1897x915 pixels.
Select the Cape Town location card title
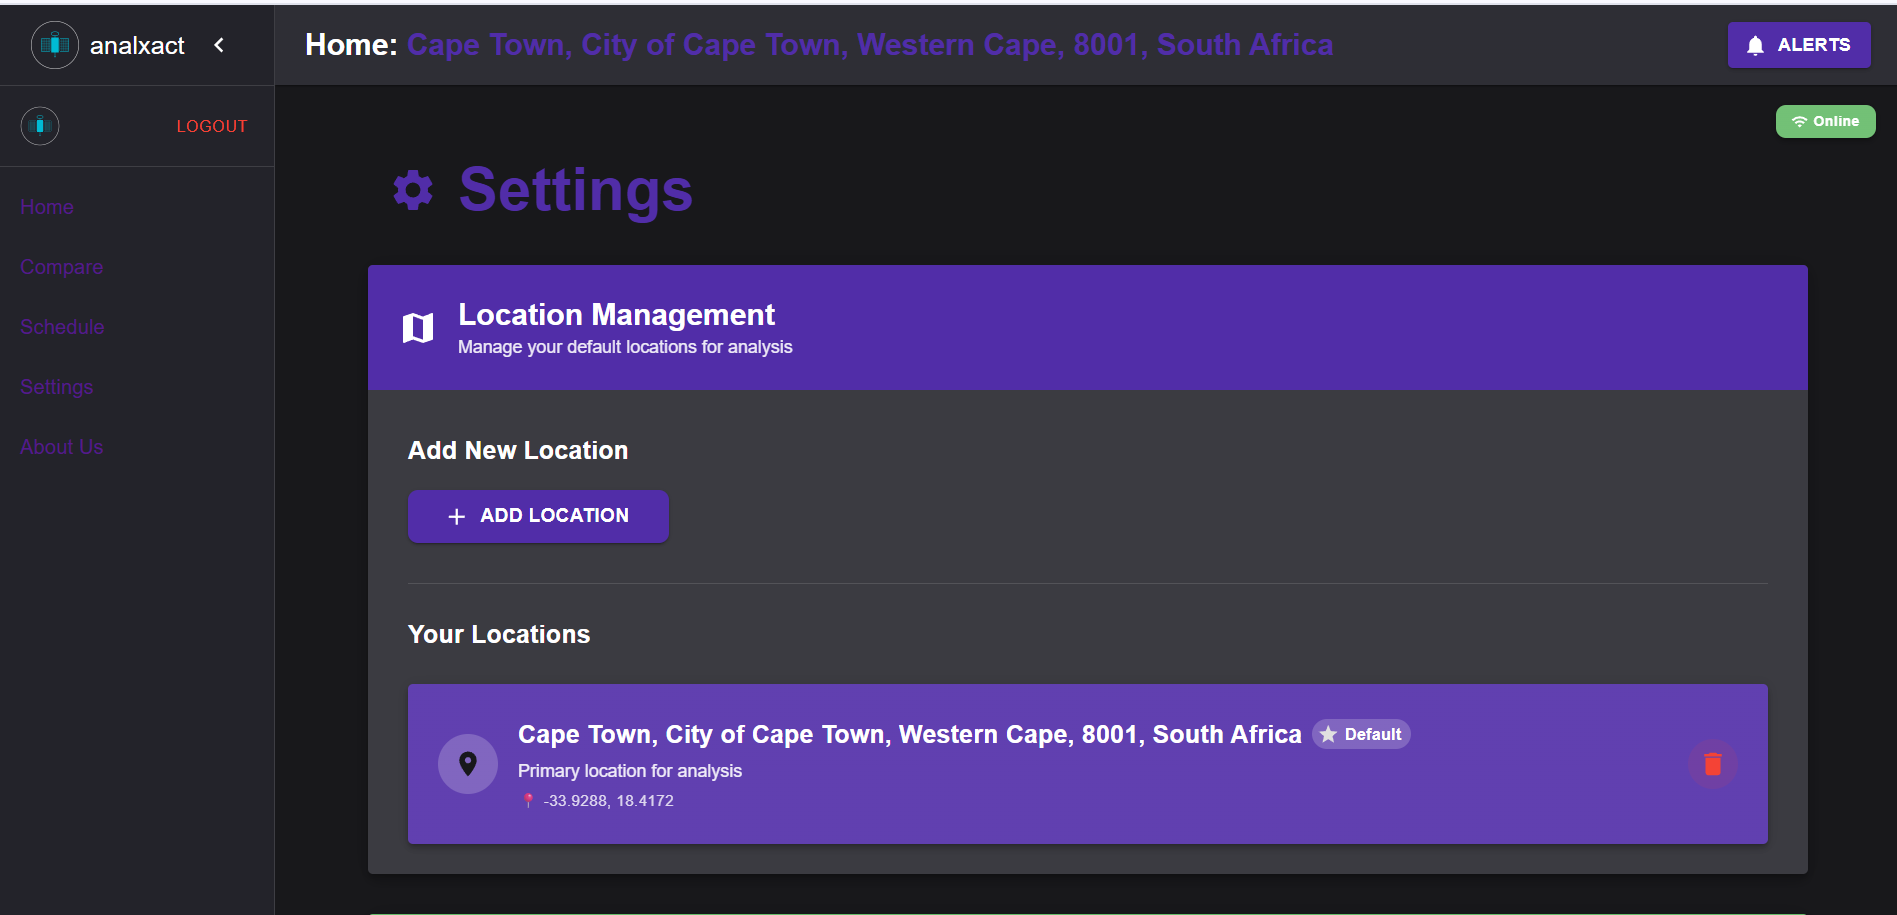pyautogui.click(x=909, y=734)
